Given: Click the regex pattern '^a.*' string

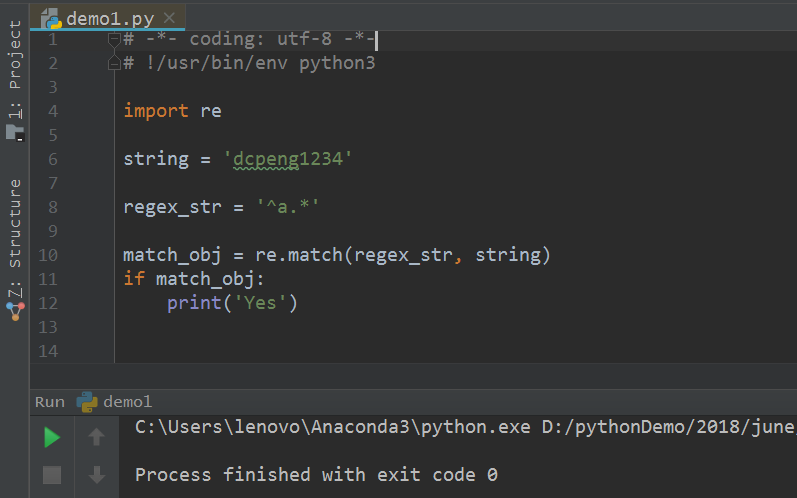Looking at the screenshot, I should [288, 207].
